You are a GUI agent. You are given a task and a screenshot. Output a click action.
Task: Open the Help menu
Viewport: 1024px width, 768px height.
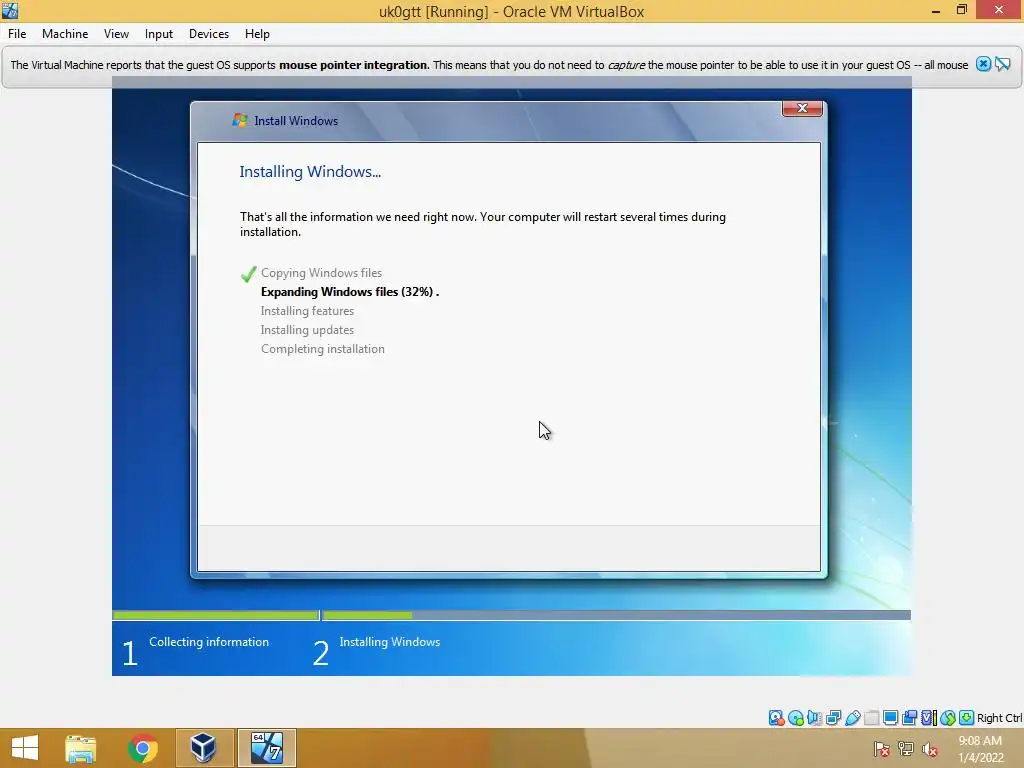257,34
